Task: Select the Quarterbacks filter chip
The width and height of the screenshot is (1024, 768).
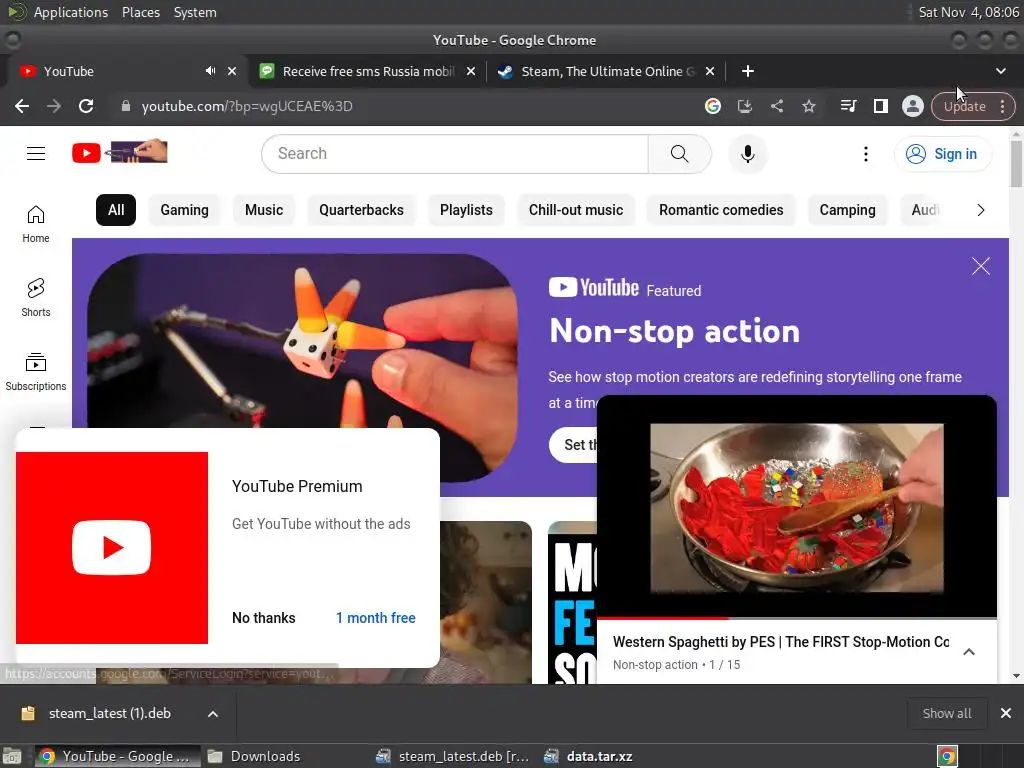Action: point(361,210)
